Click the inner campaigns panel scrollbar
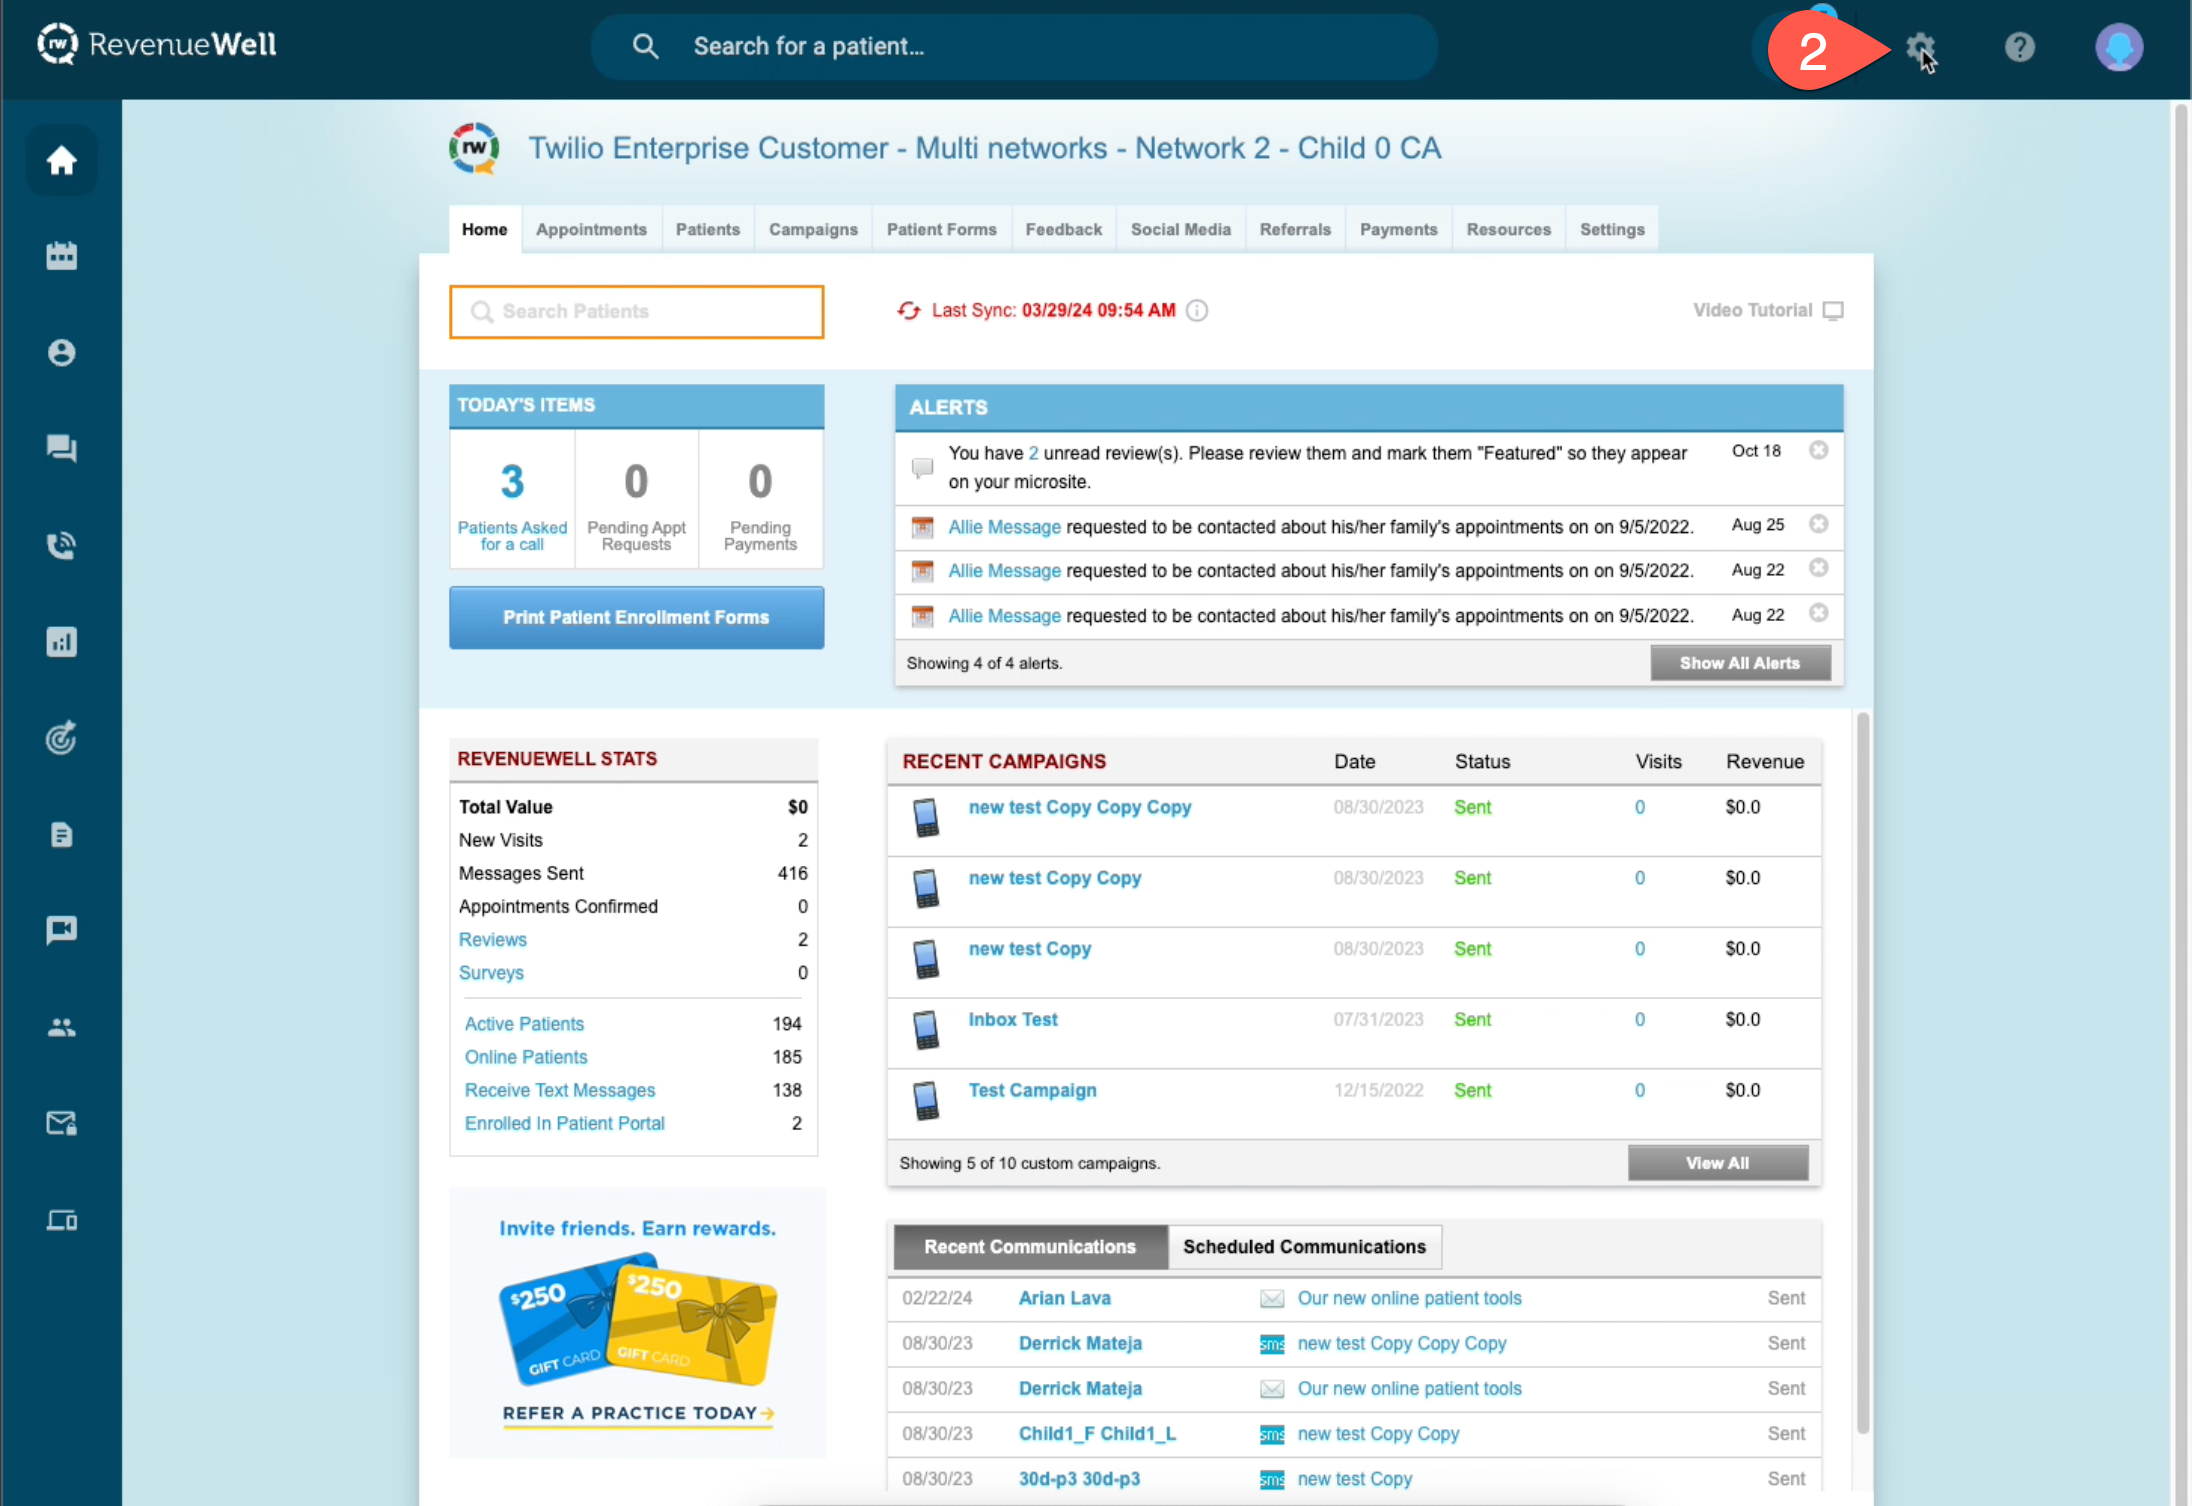2192x1506 pixels. click(1862, 1072)
